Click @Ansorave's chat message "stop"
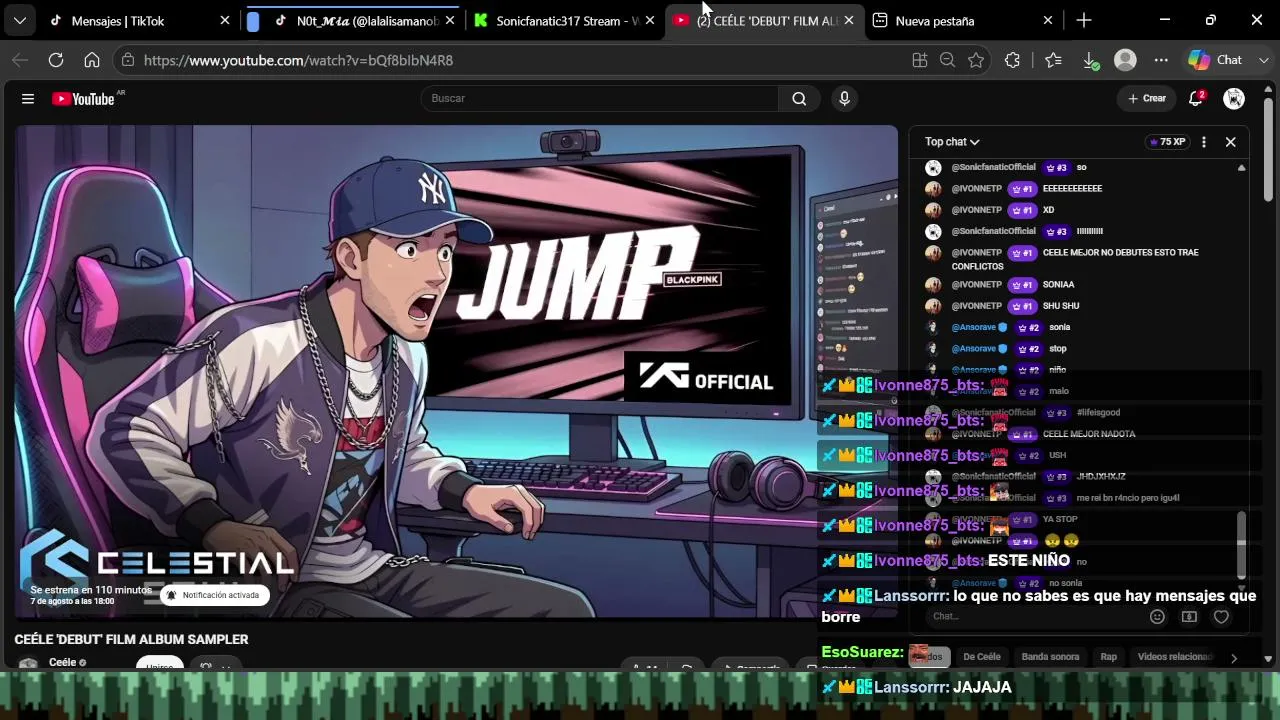Screen dimensions: 1280x720 pos(1058,349)
